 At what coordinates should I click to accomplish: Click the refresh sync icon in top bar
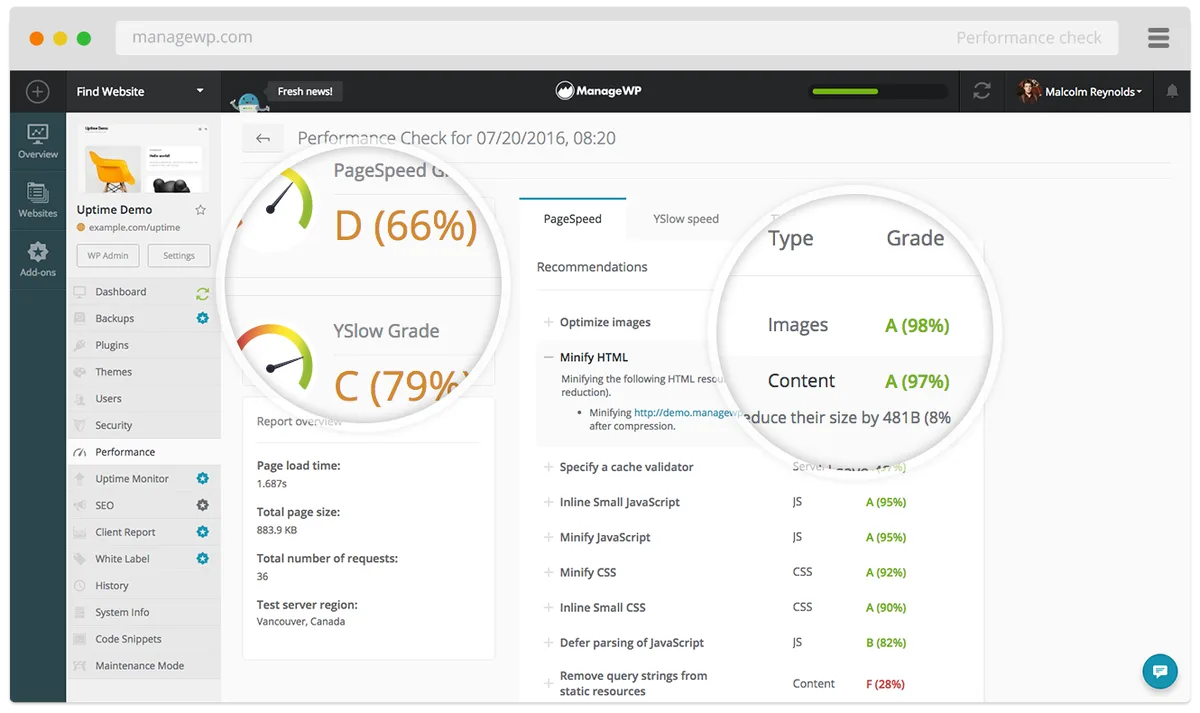pyautogui.click(x=982, y=91)
